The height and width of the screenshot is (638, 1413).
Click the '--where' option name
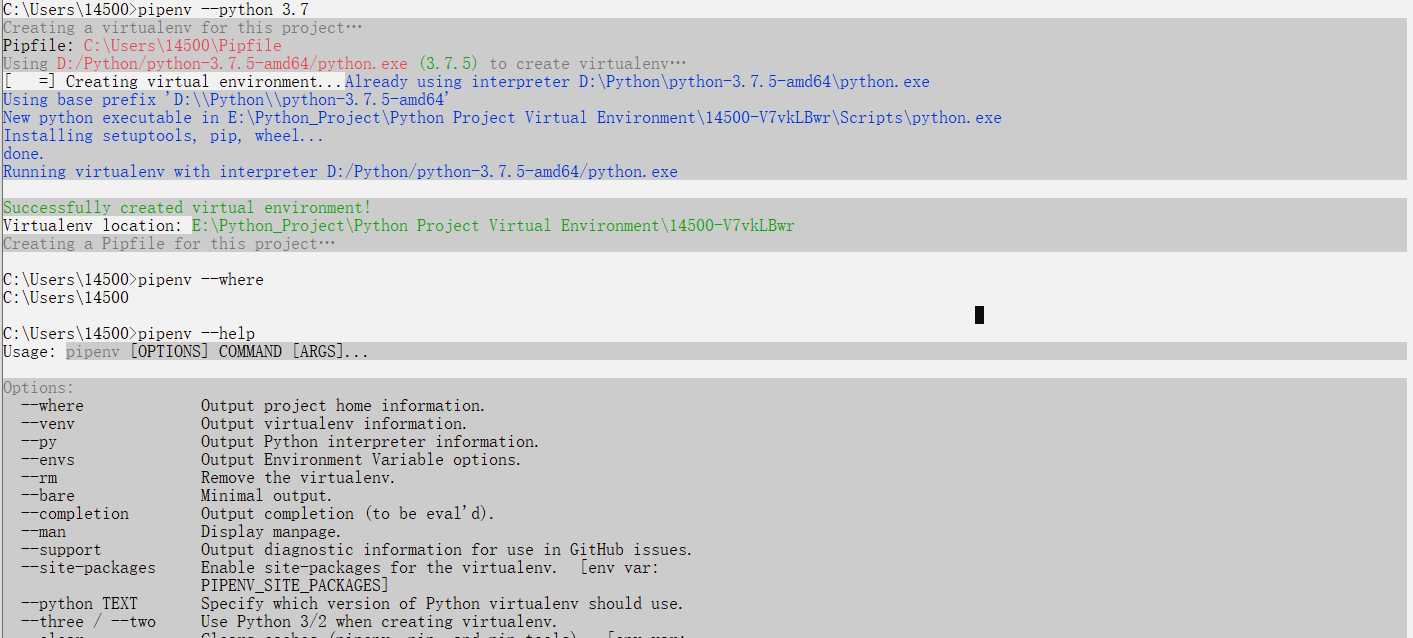coord(52,406)
